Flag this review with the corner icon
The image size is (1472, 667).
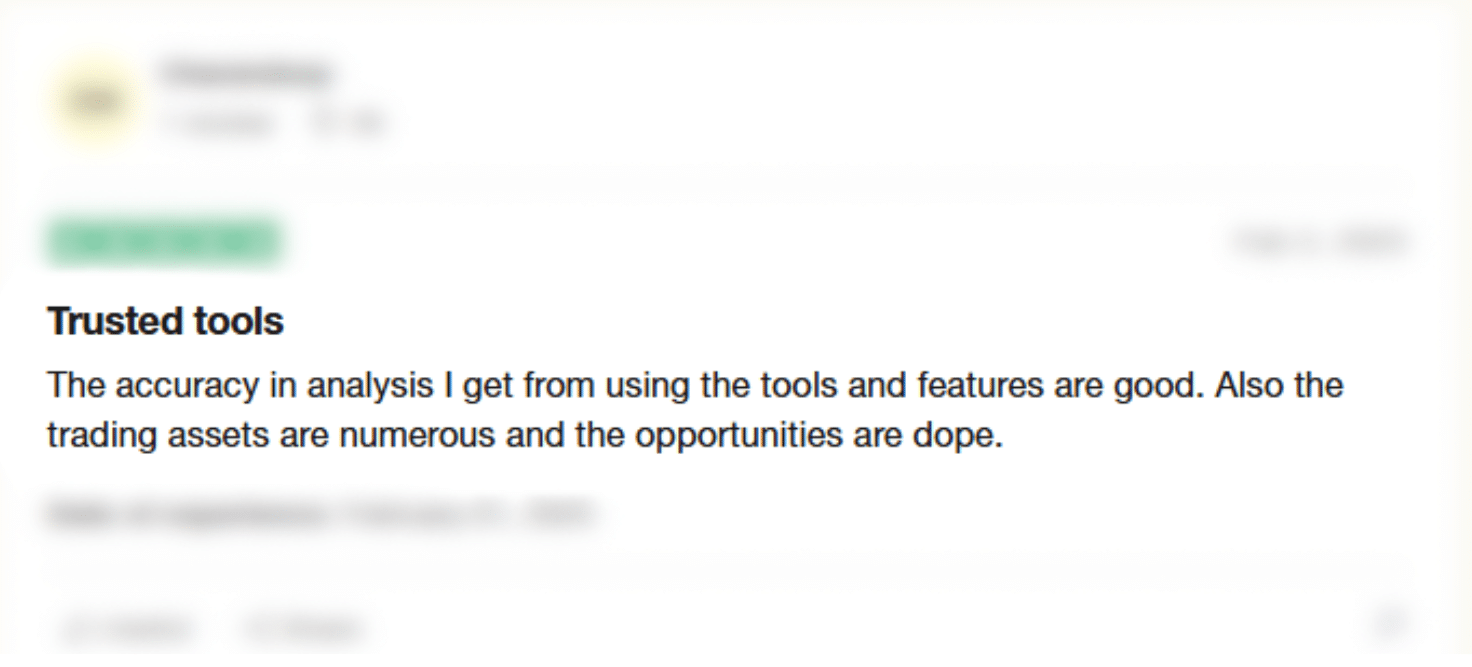point(1391,622)
